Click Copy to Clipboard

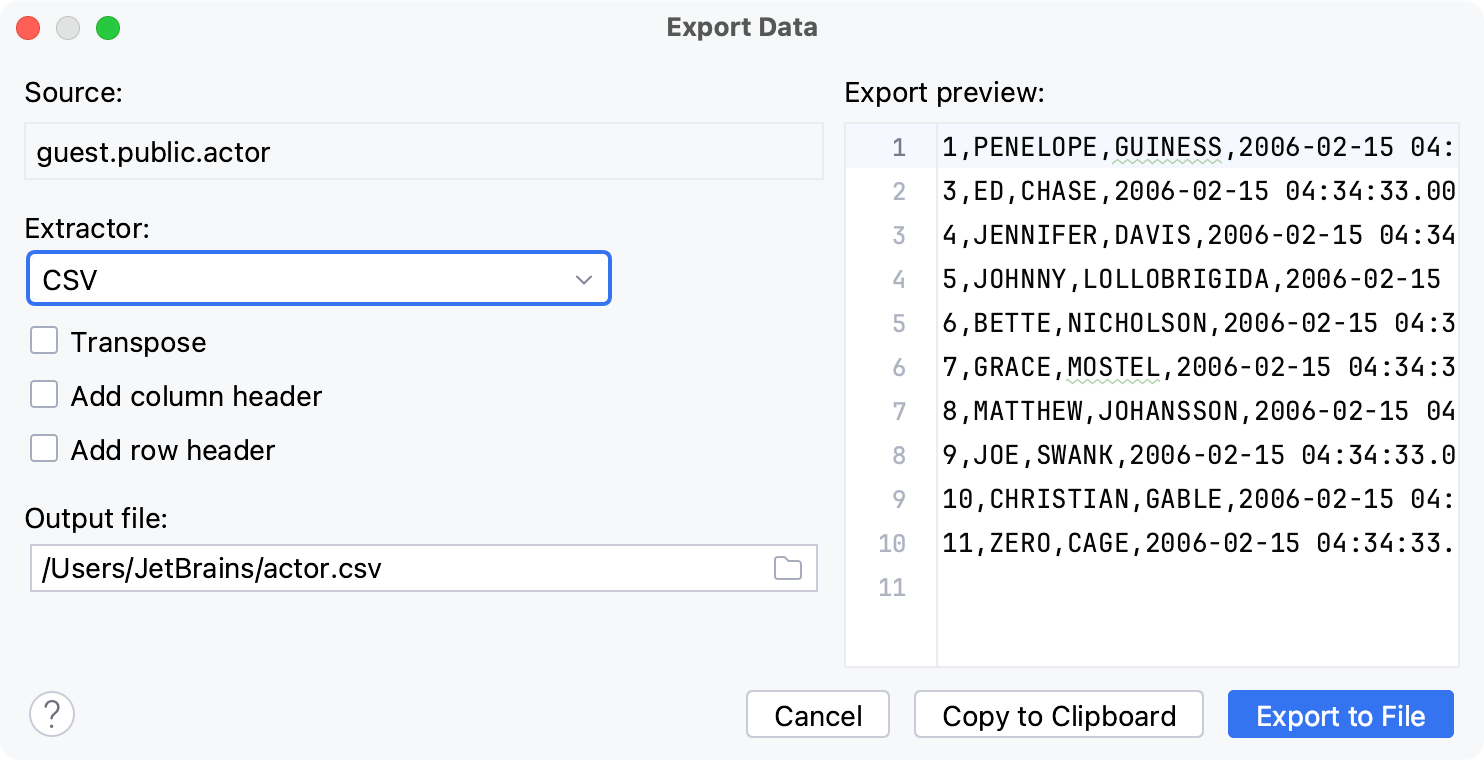pyautogui.click(x=1058, y=715)
